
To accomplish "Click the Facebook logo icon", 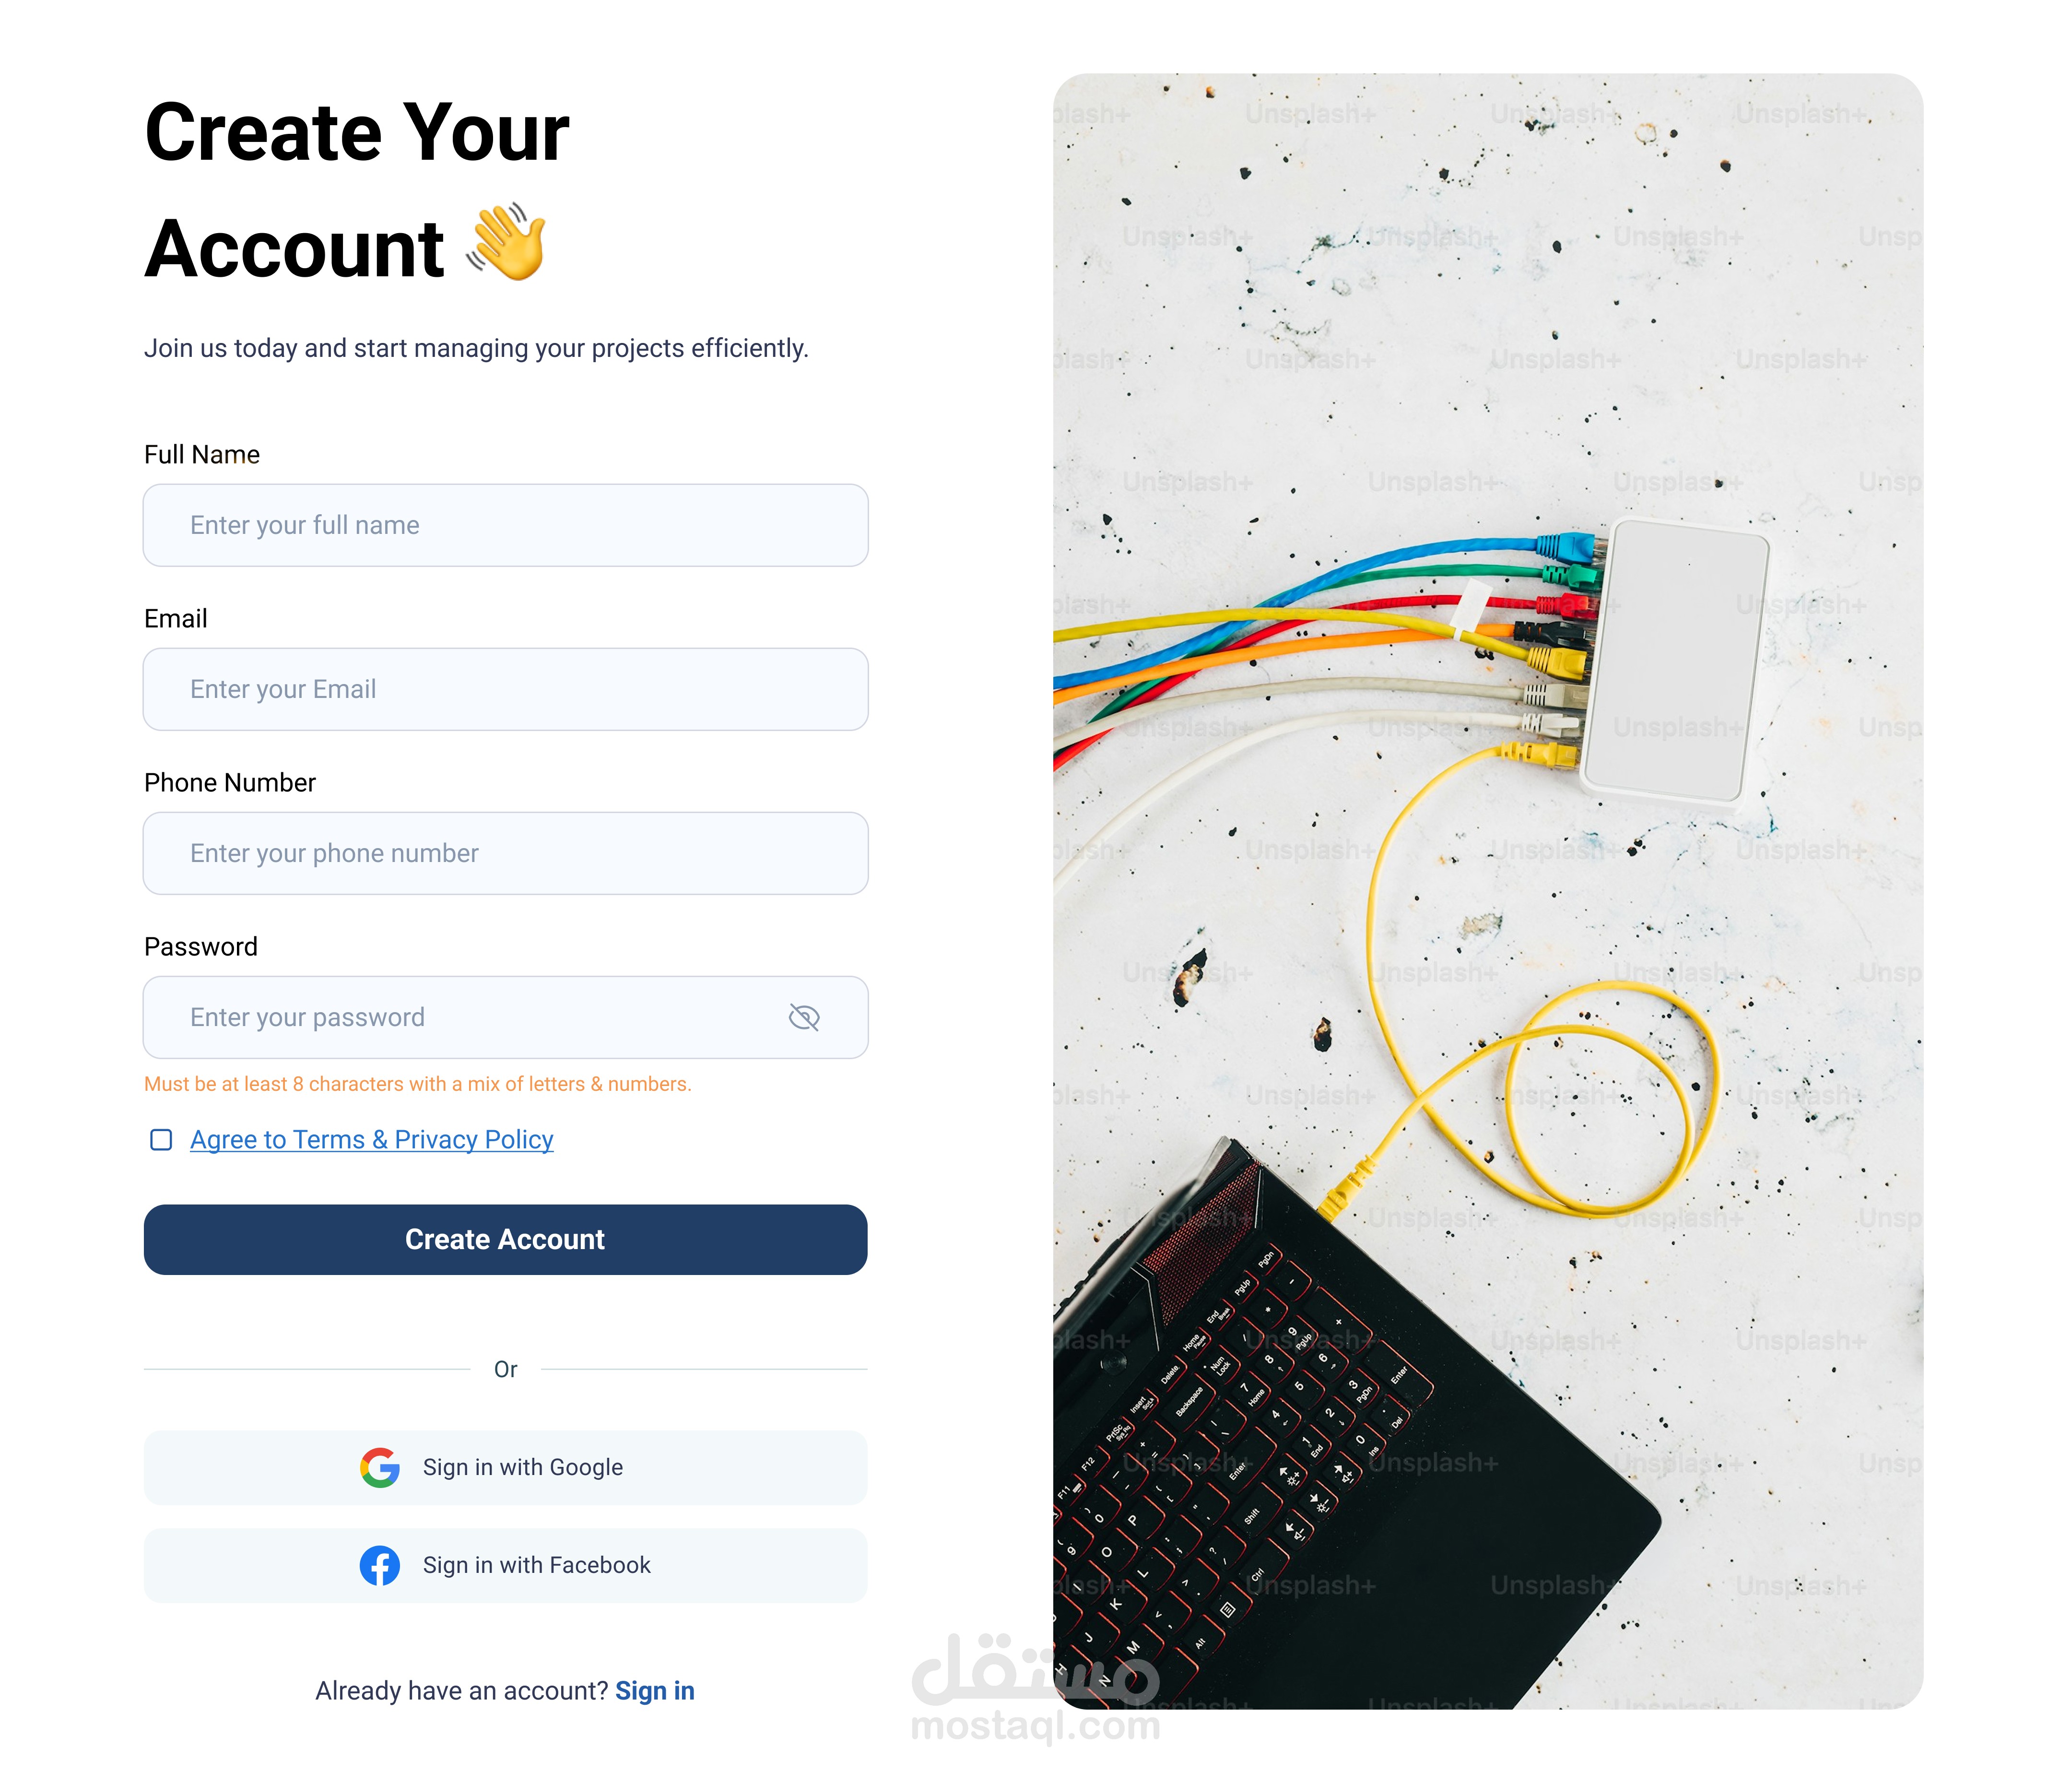I will click(x=380, y=1565).
